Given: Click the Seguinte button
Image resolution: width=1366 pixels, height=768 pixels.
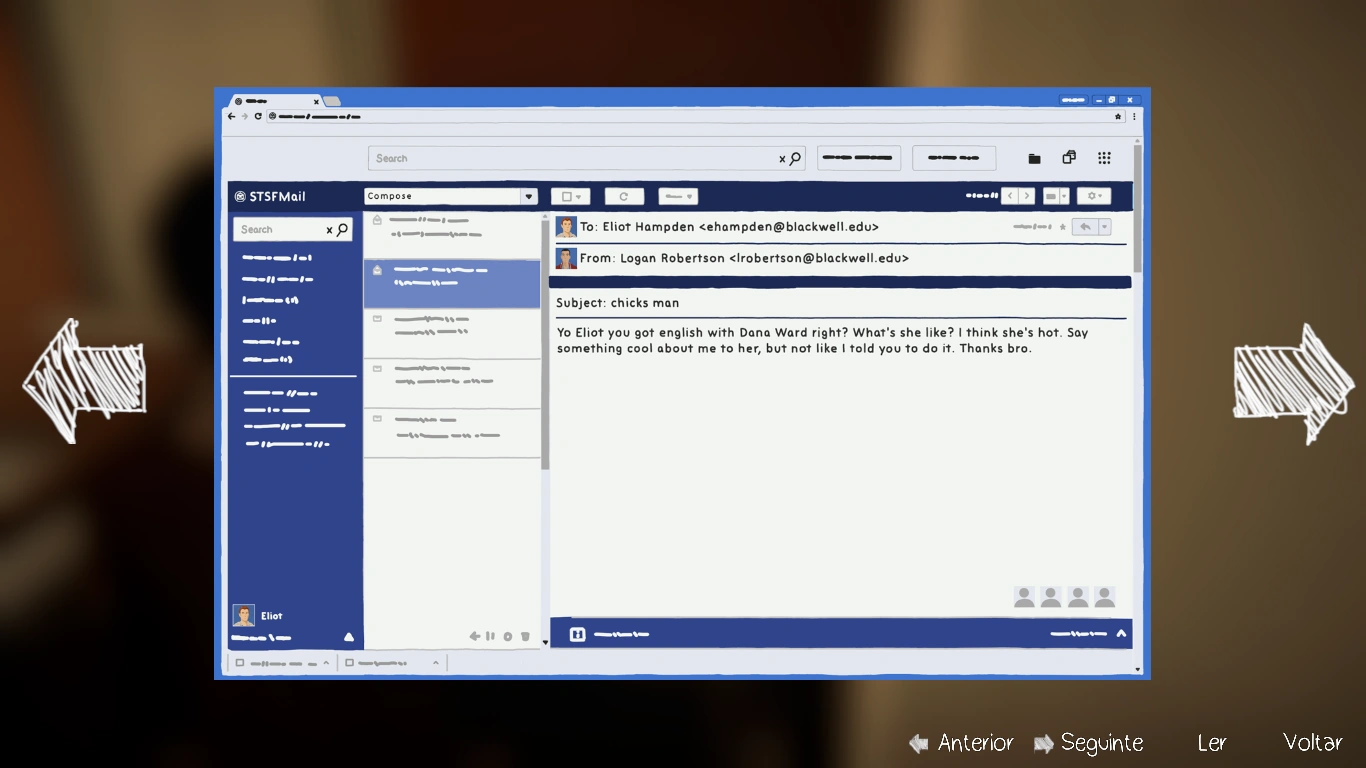Looking at the screenshot, I should click(x=1089, y=743).
